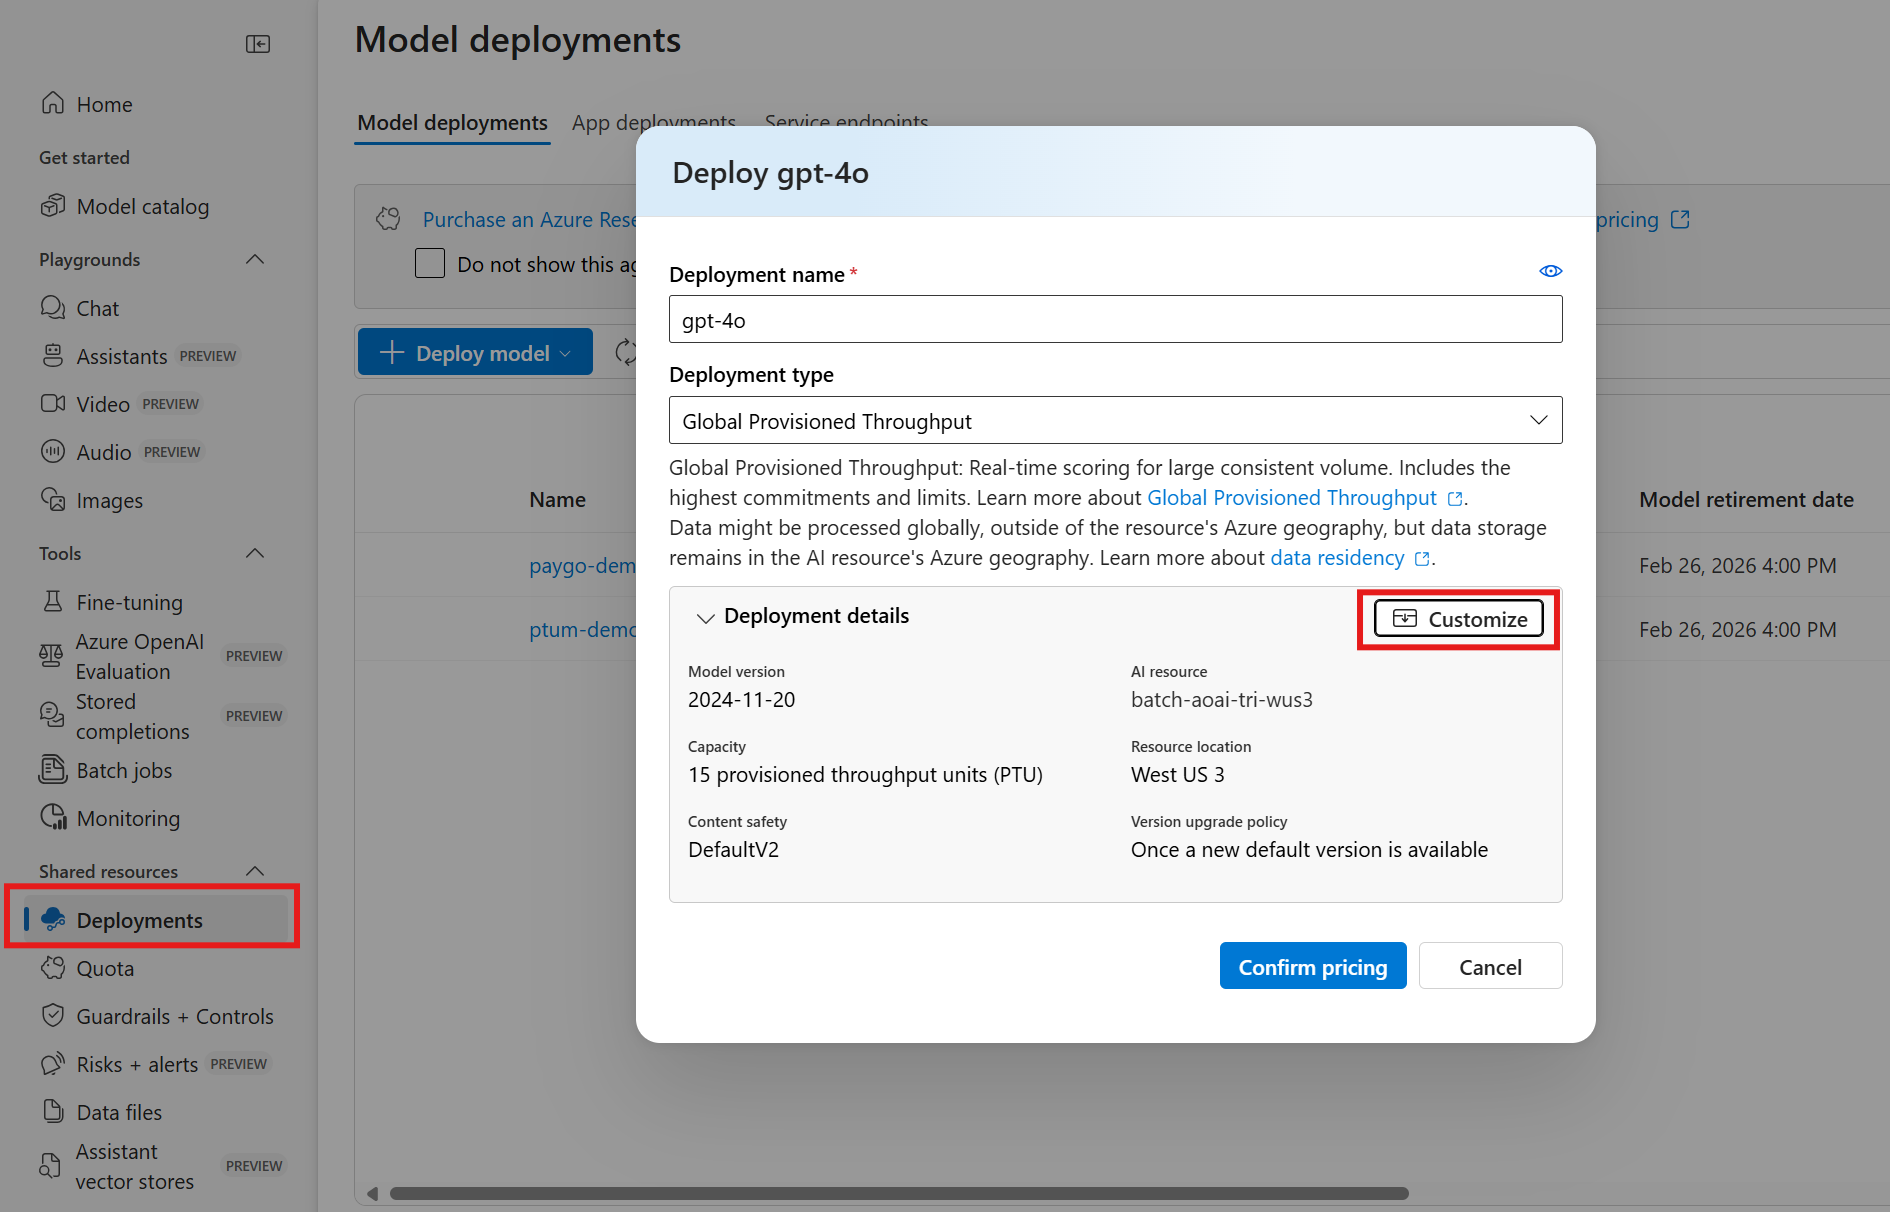Open the Deployment type dropdown
Image resolution: width=1890 pixels, height=1212 pixels.
(1115, 421)
